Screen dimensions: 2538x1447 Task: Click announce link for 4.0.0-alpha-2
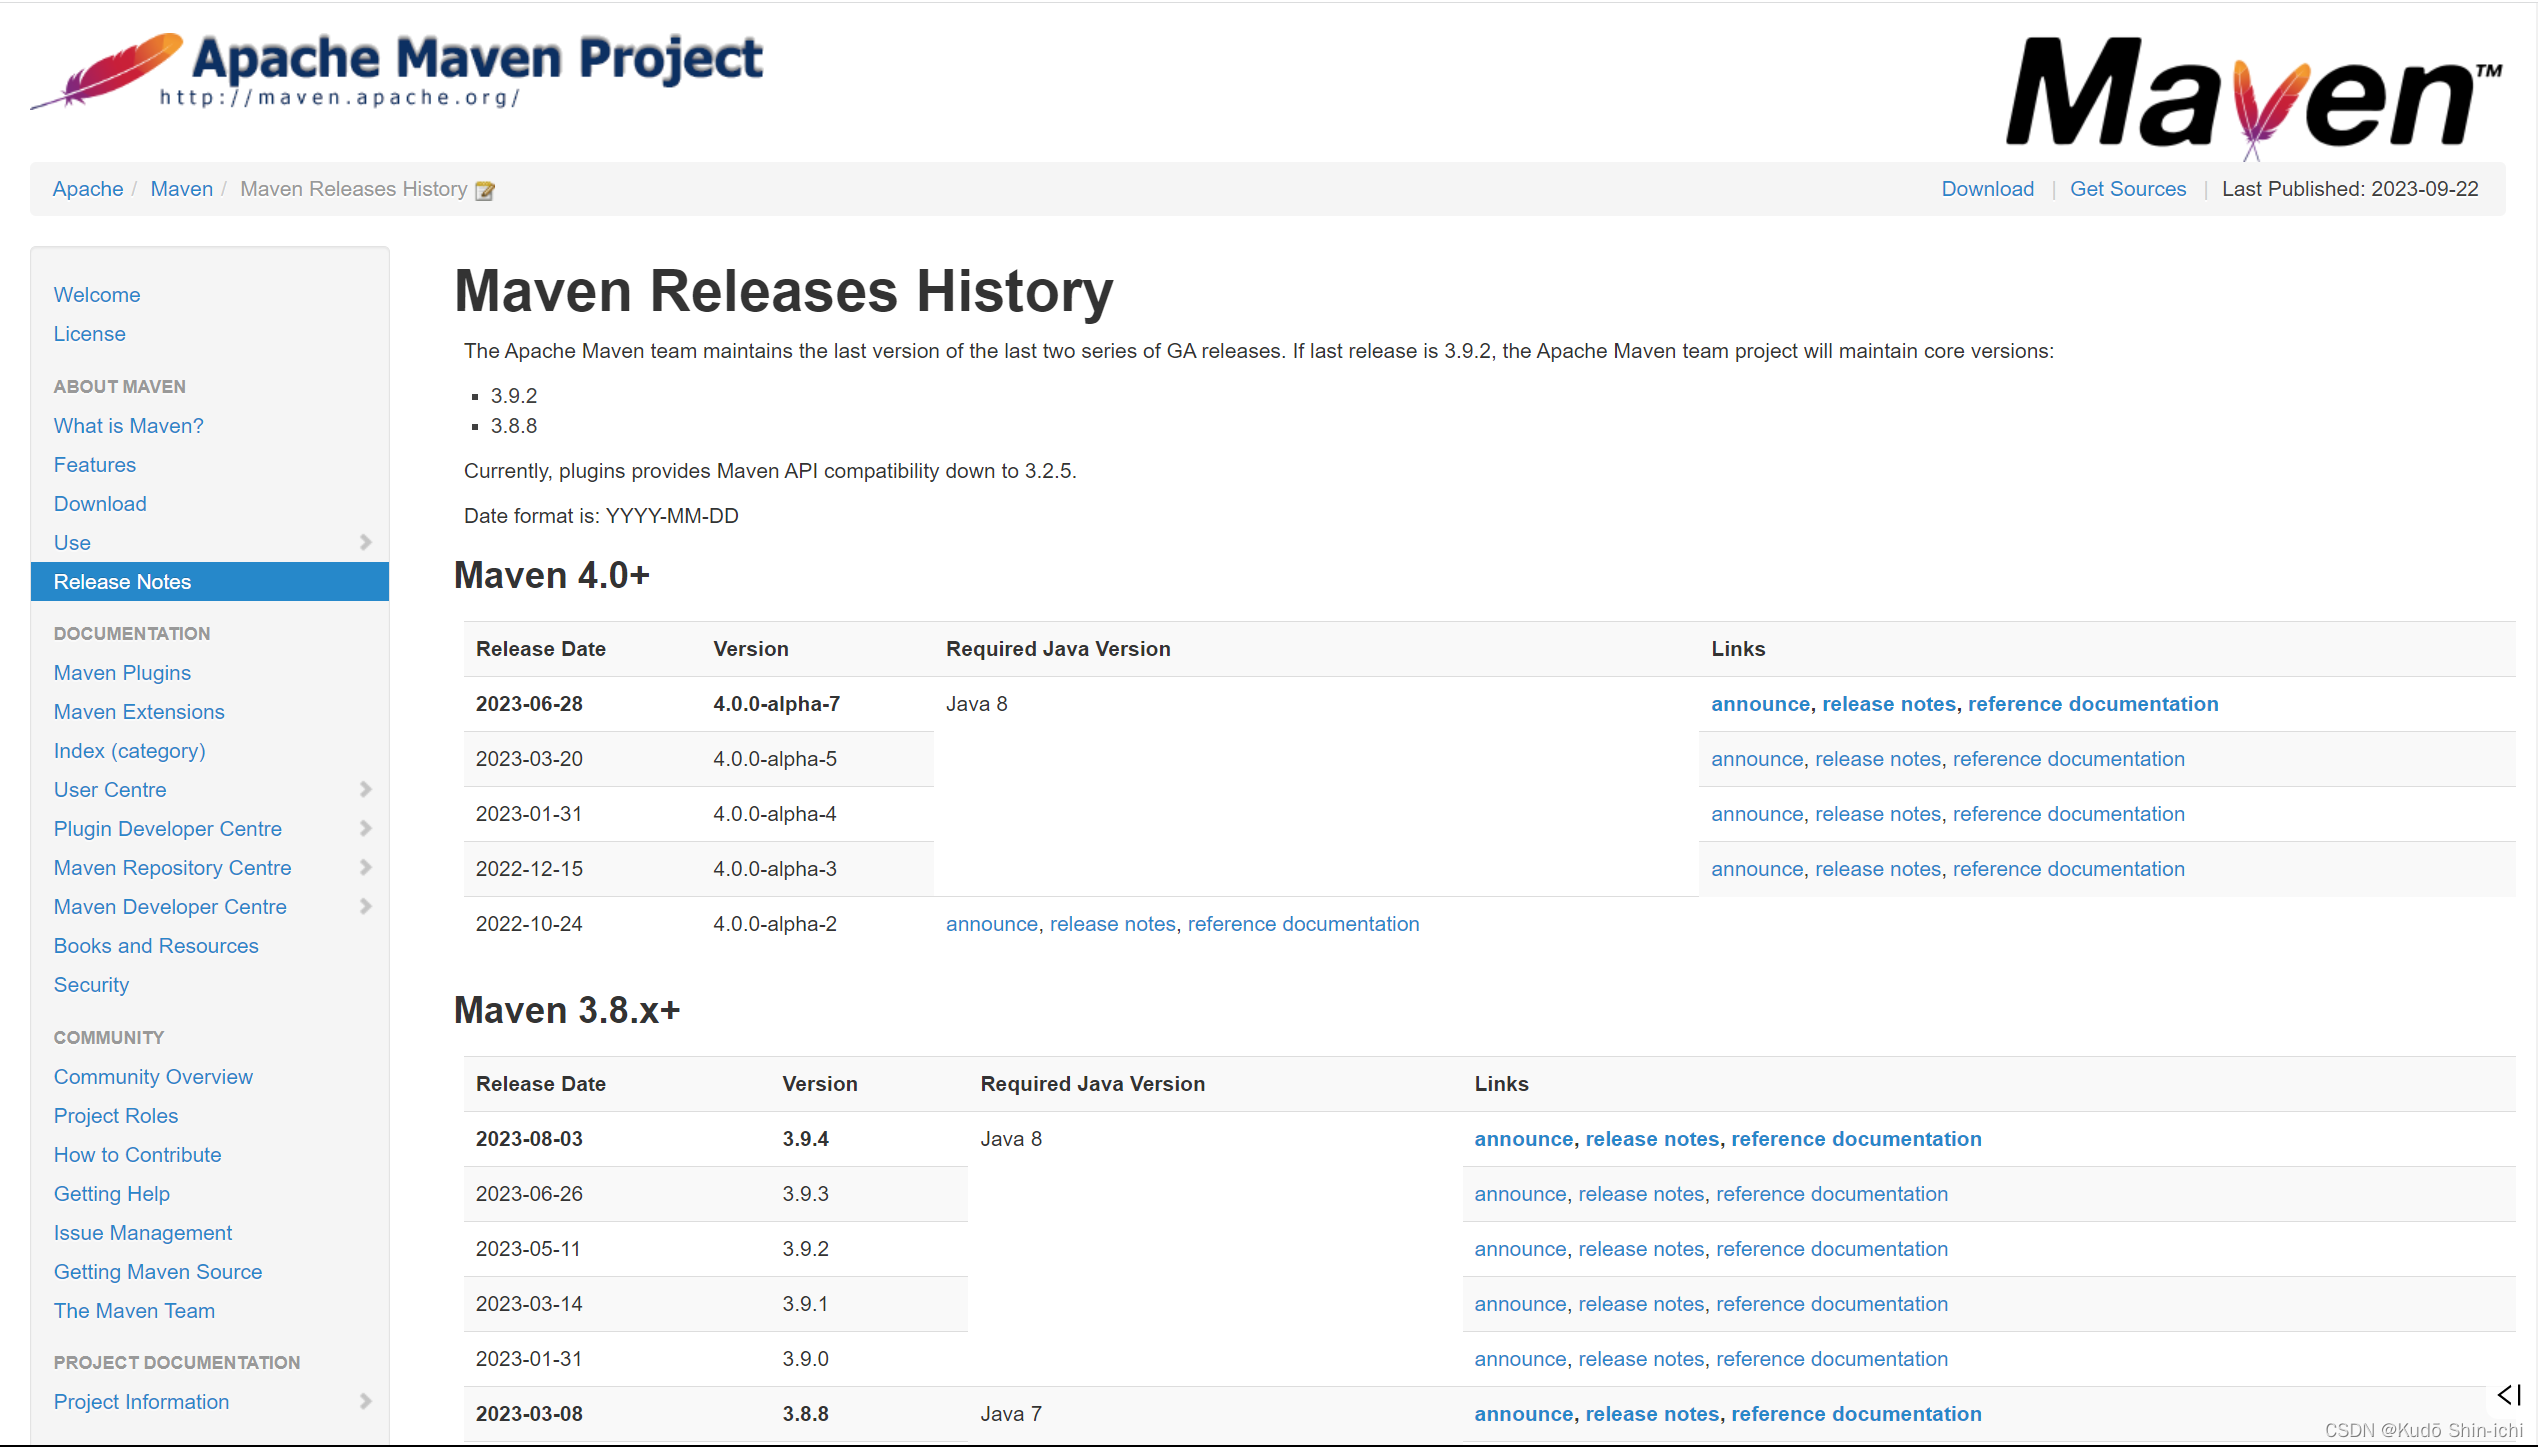coord(992,924)
